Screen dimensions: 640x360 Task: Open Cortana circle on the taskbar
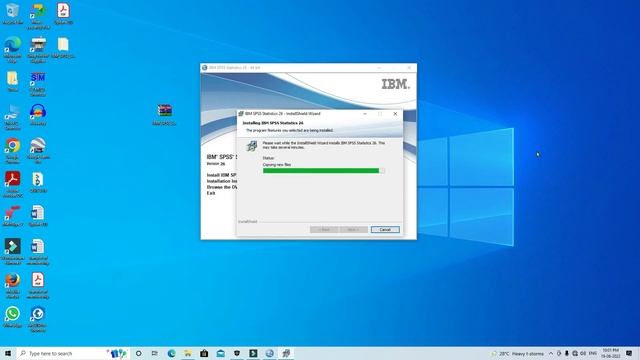pyautogui.click(x=139, y=353)
